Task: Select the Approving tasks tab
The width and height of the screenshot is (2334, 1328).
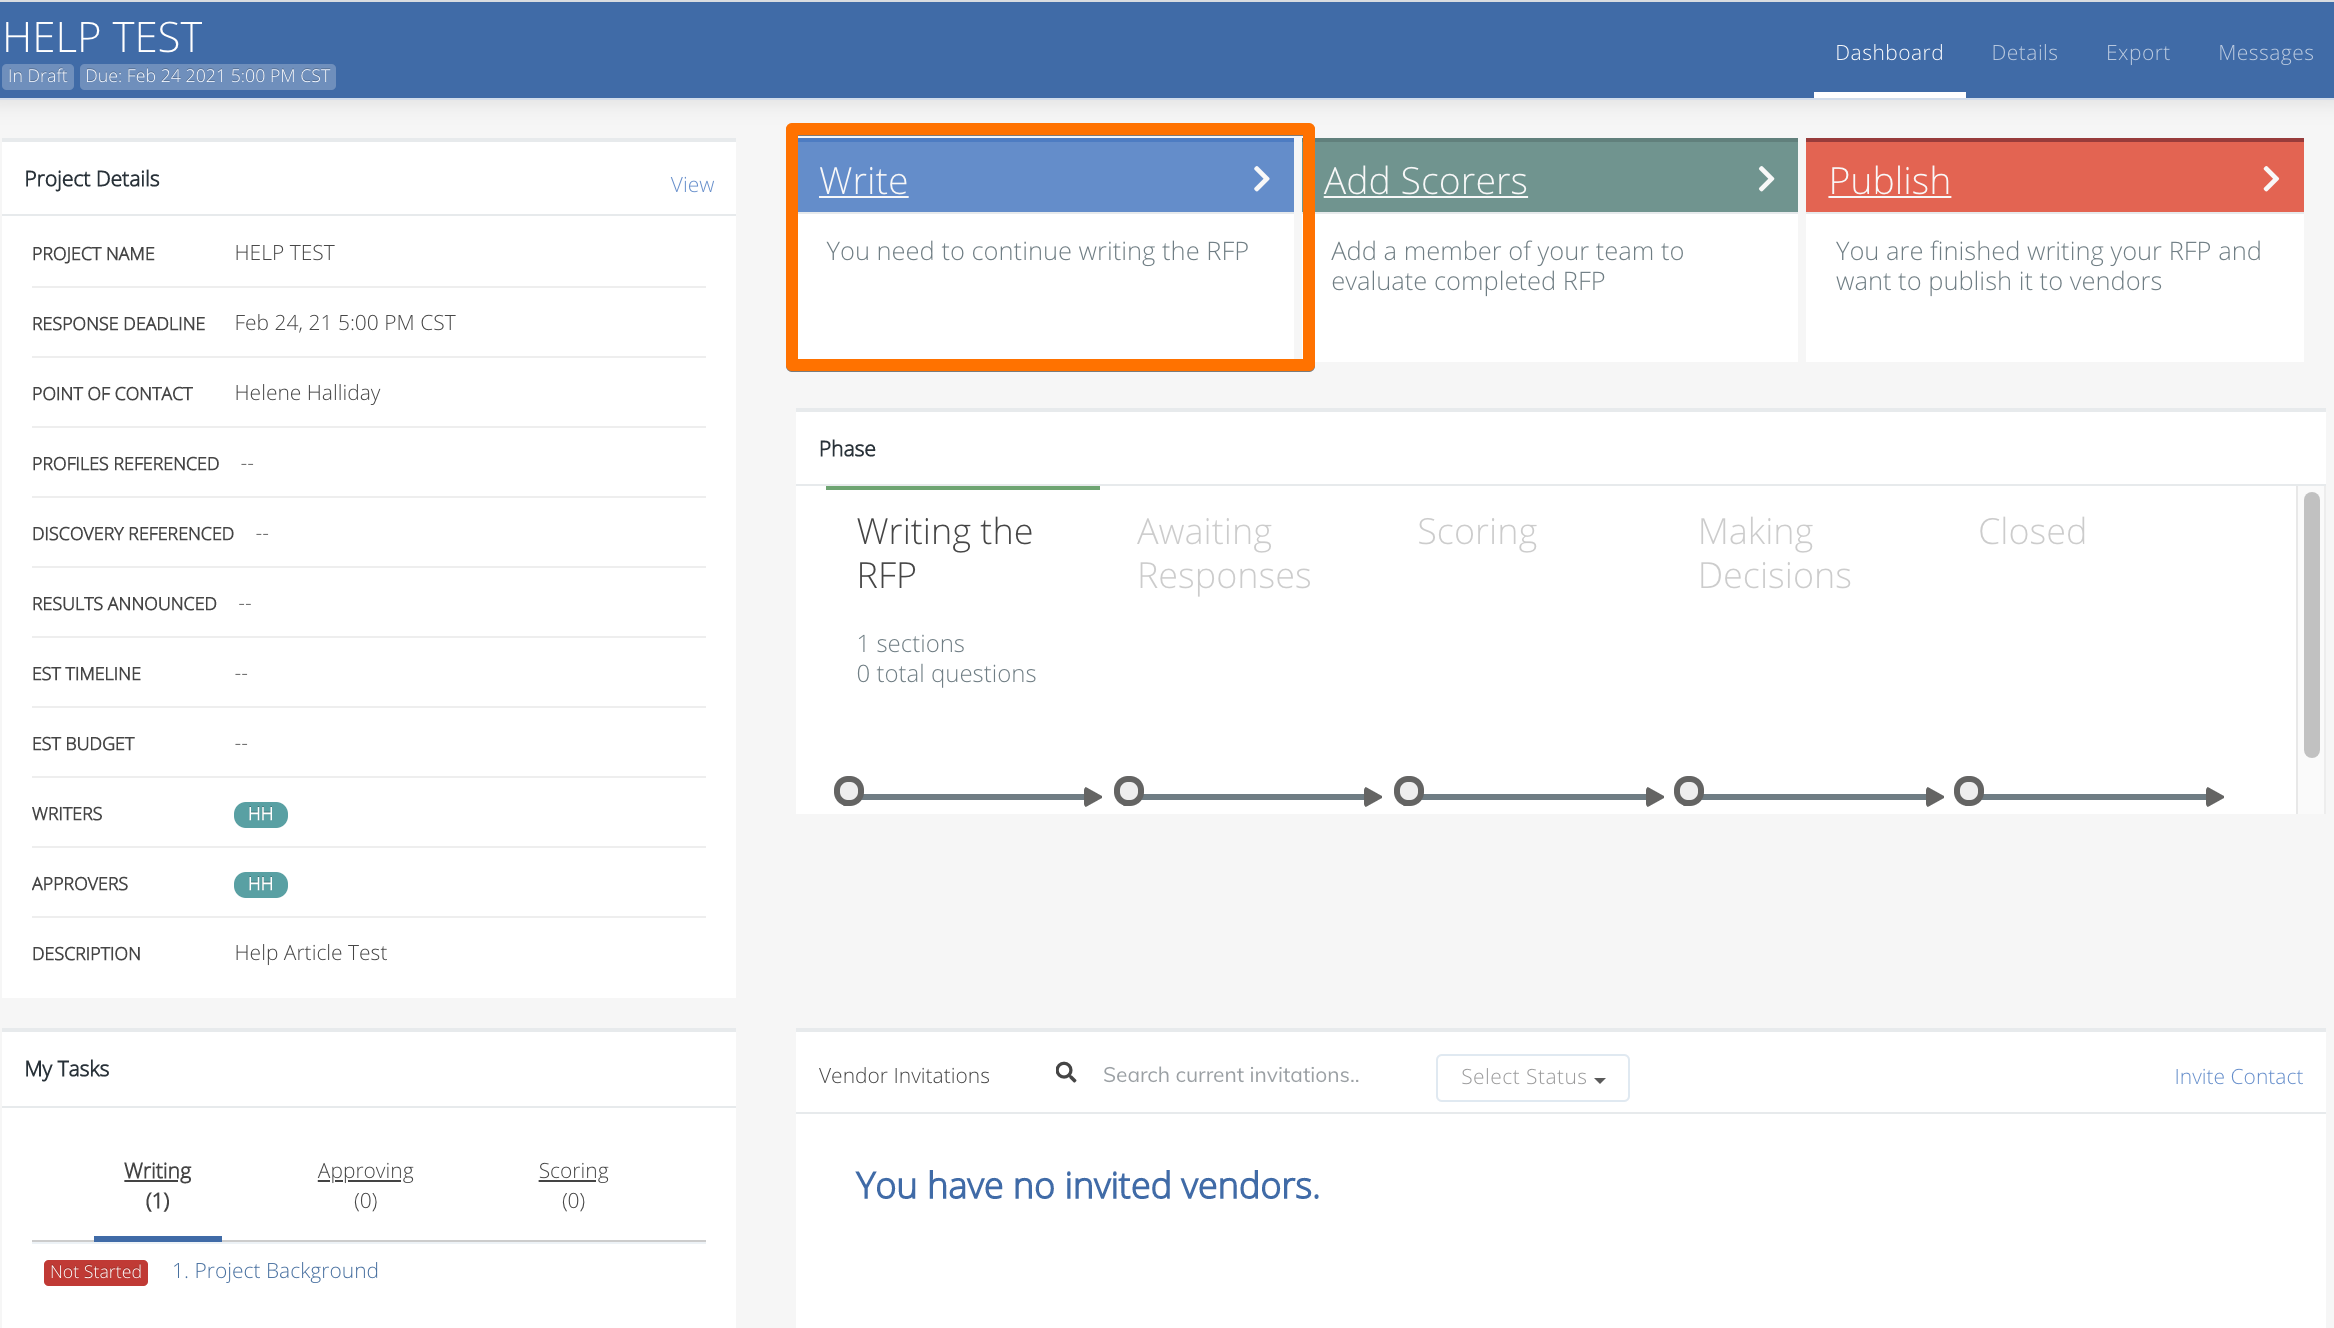Action: pos(365,1183)
